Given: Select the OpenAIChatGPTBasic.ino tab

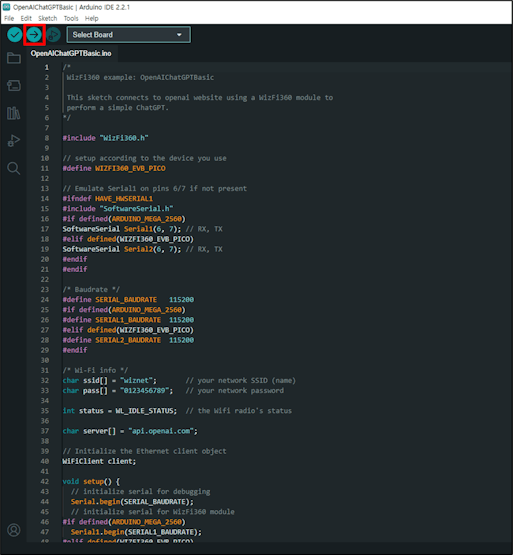Looking at the screenshot, I should click(71, 53).
